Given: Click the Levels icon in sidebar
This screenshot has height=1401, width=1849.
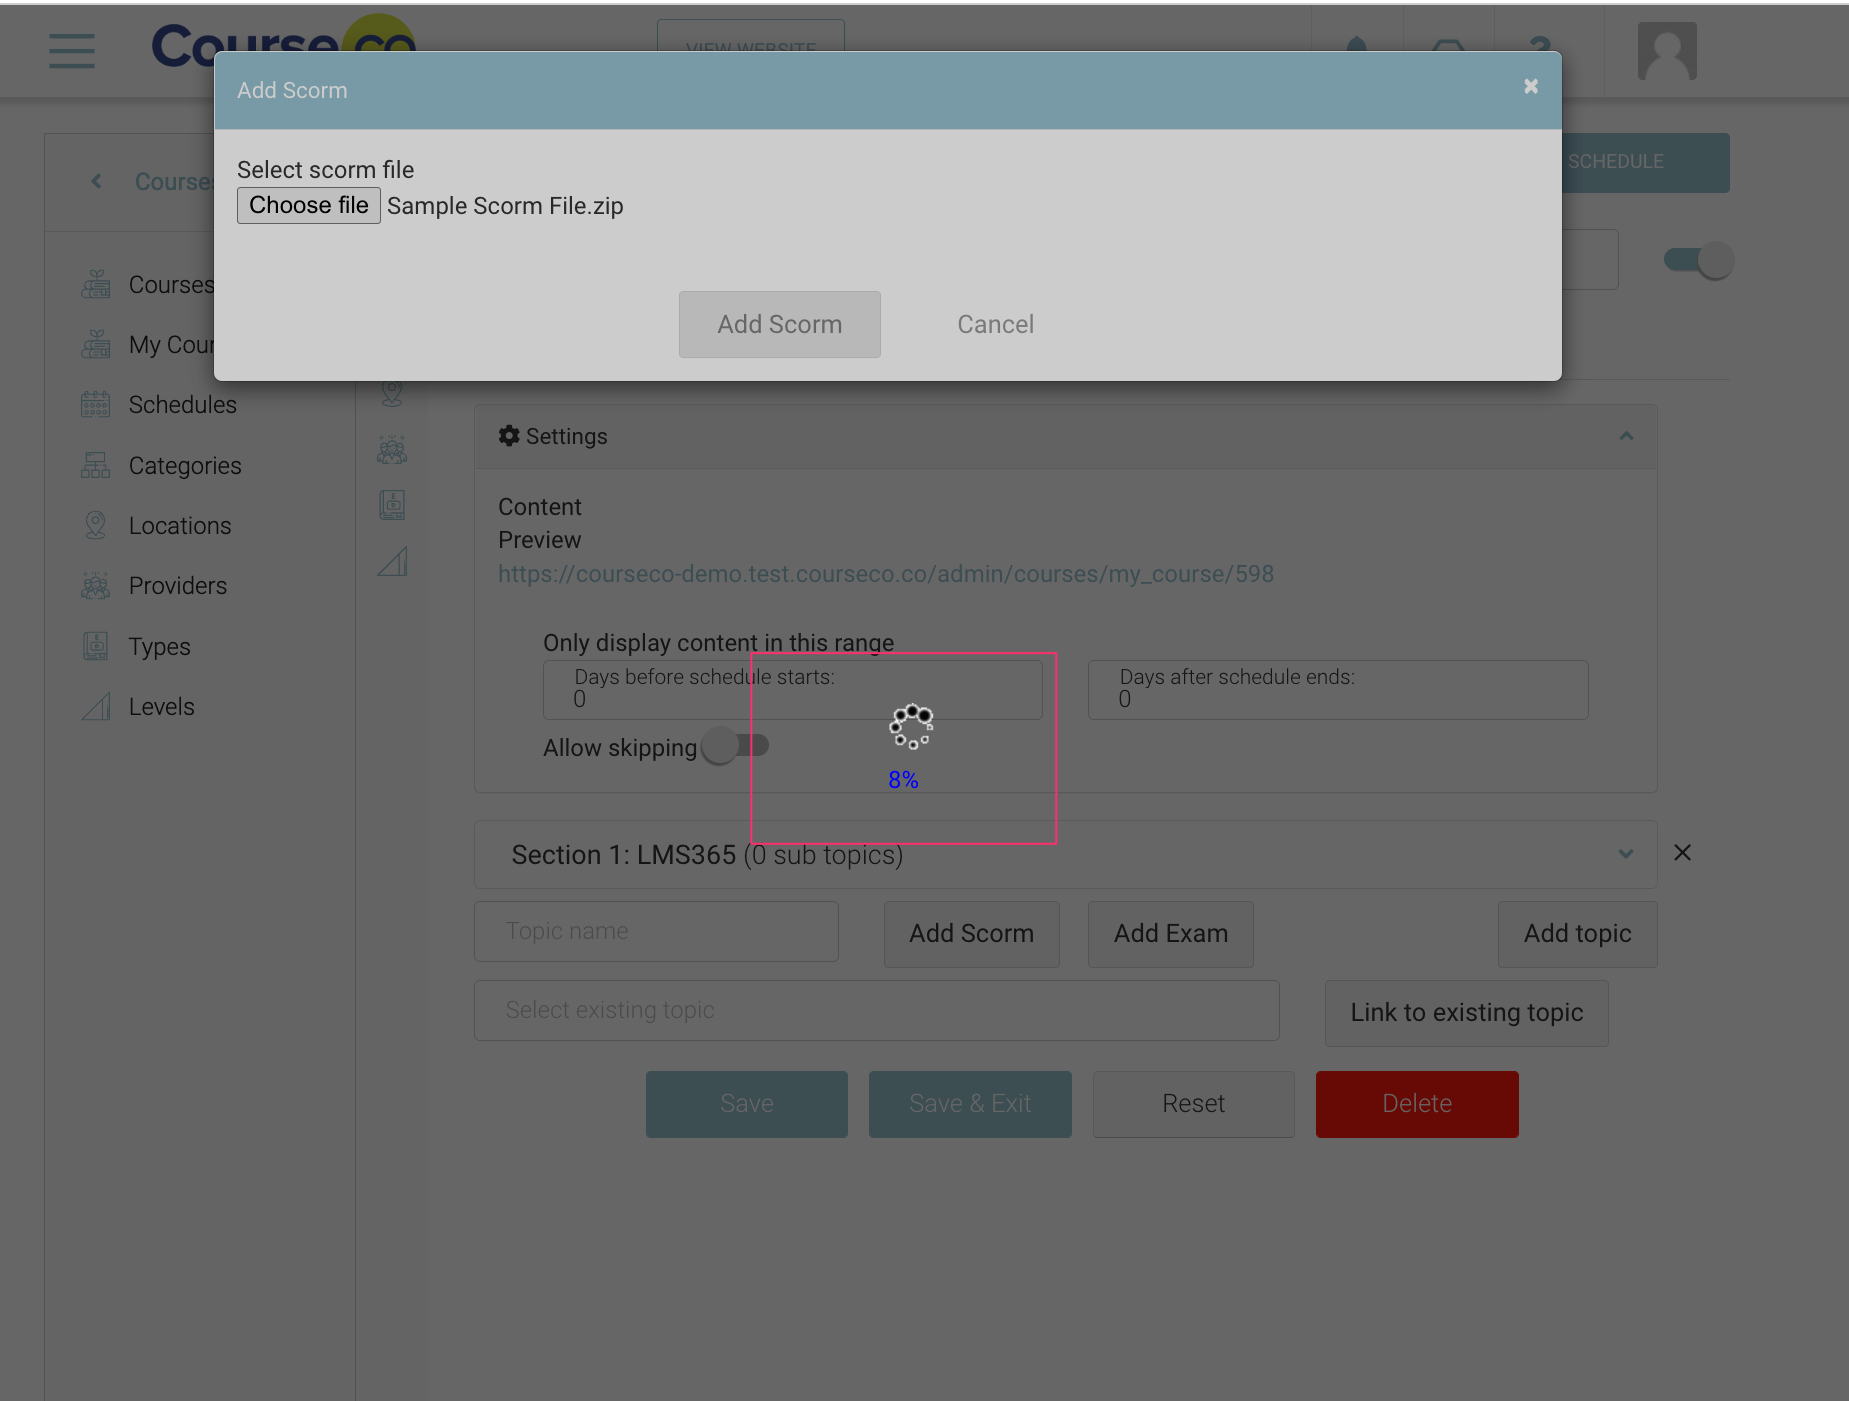Looking at the screenshot, I should (96, 707).
